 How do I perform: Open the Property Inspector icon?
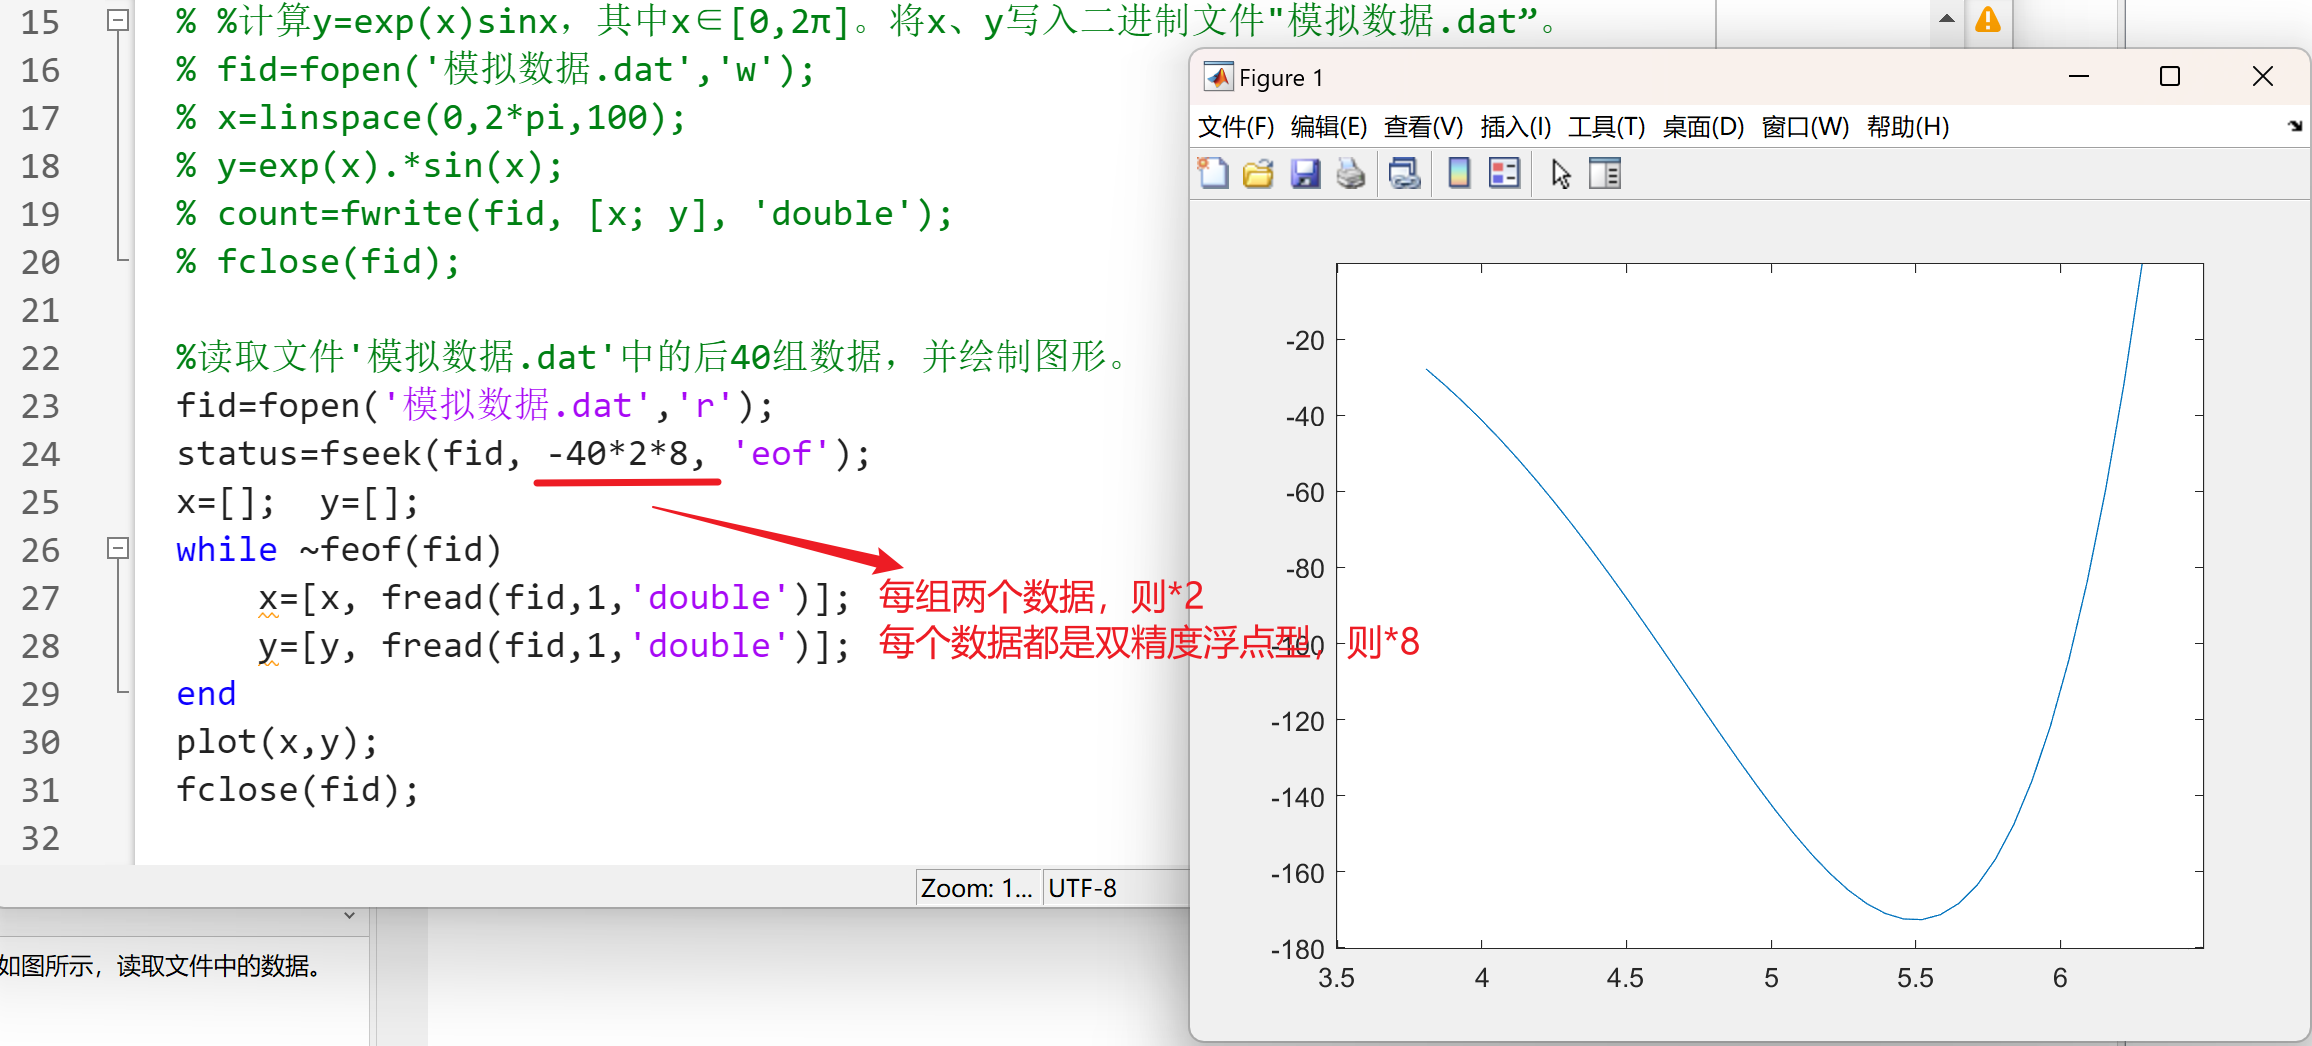pos(1605,174)
